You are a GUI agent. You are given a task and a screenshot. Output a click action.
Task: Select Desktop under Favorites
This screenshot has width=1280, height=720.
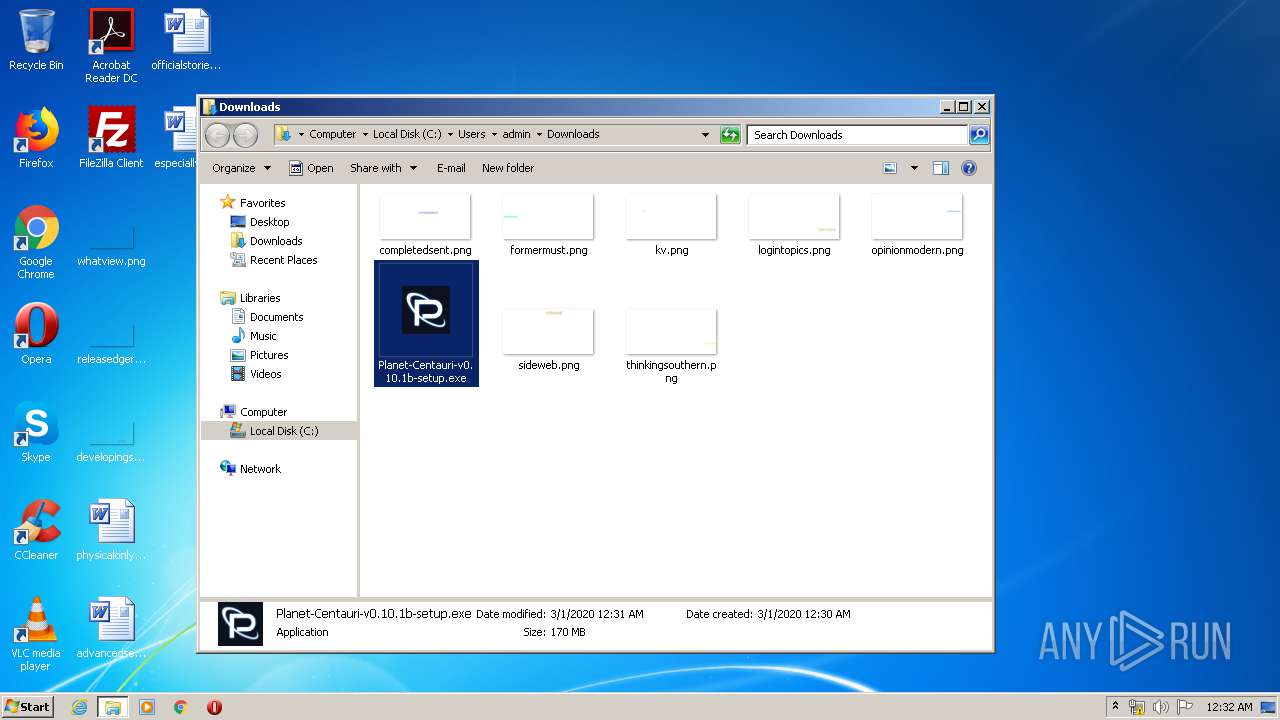point(269,222)
